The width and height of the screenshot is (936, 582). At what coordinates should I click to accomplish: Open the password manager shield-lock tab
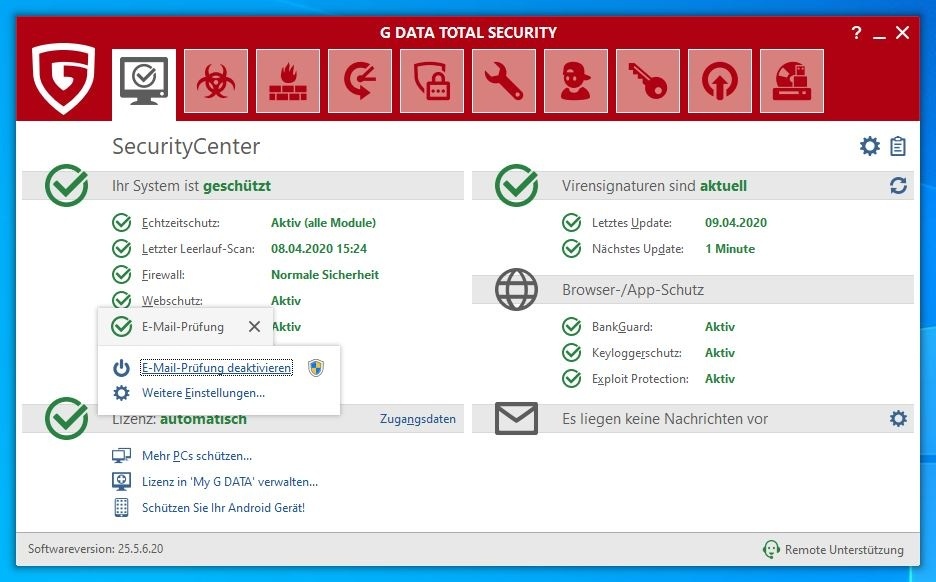click(432, 81)
